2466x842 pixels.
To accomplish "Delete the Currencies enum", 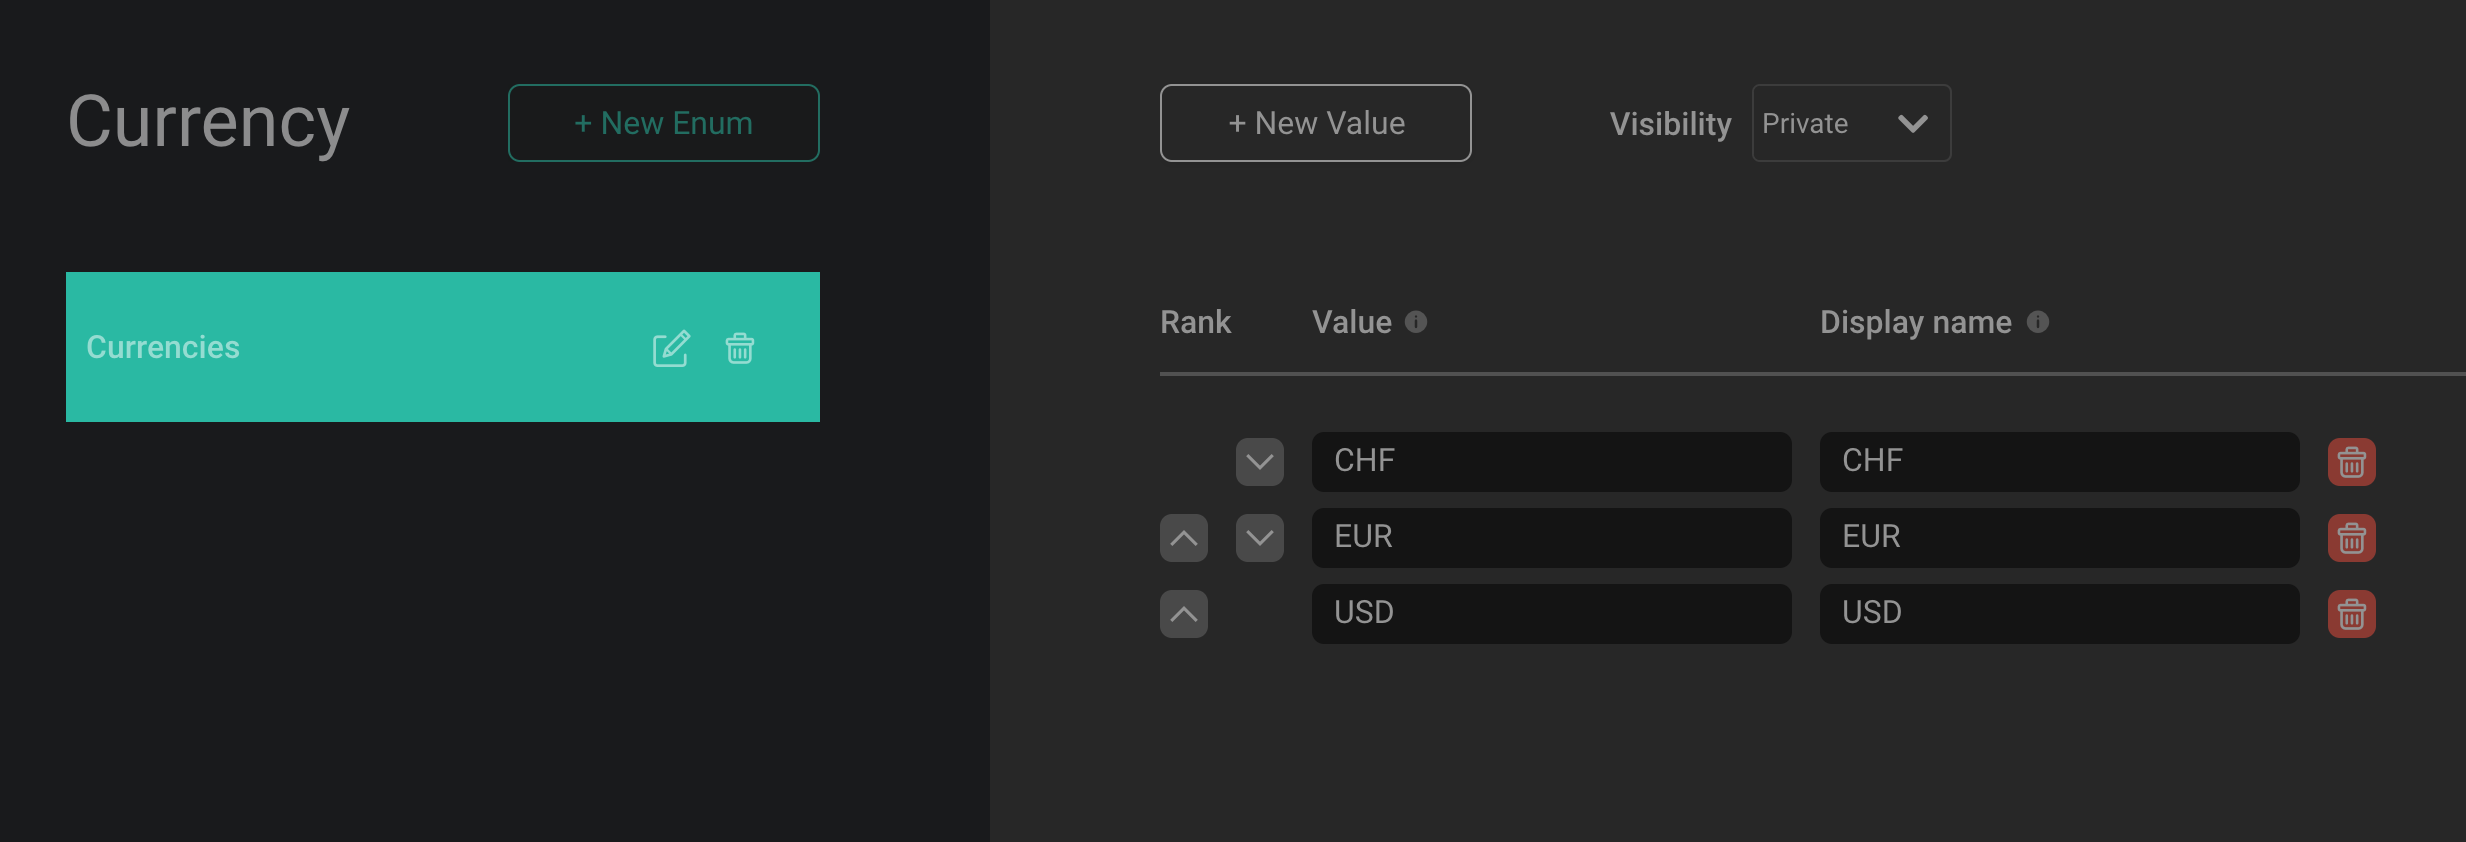I will click(x=740, y=348).
